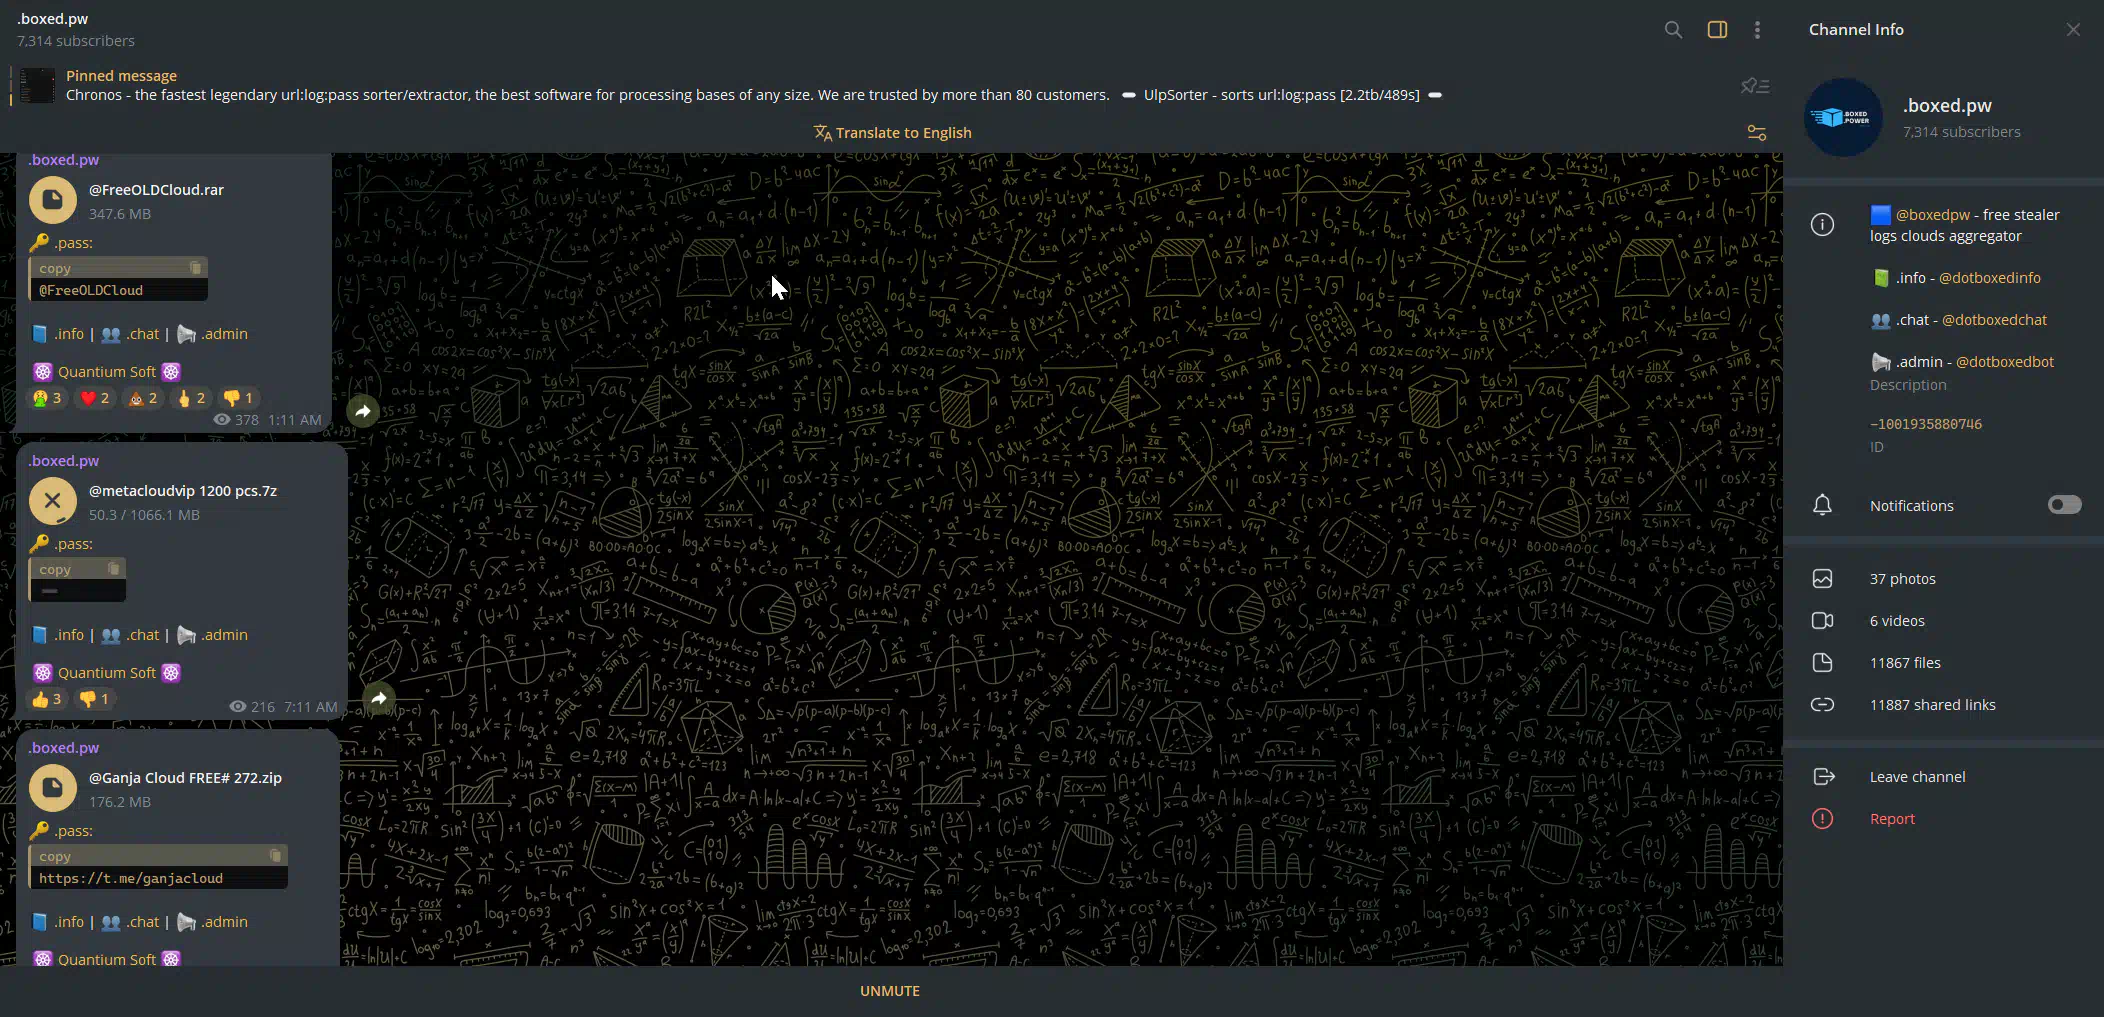This screenshot has height=1017, width=2104.
Task: Open the 37 photos media section
Action: click(x=1902, y=579)
